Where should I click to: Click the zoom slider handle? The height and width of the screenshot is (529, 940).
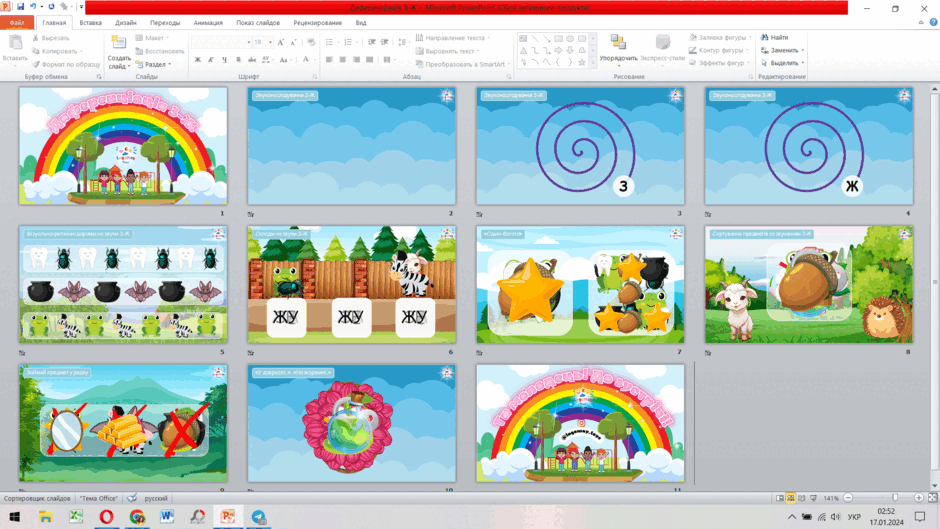click(x=894, y=498)
